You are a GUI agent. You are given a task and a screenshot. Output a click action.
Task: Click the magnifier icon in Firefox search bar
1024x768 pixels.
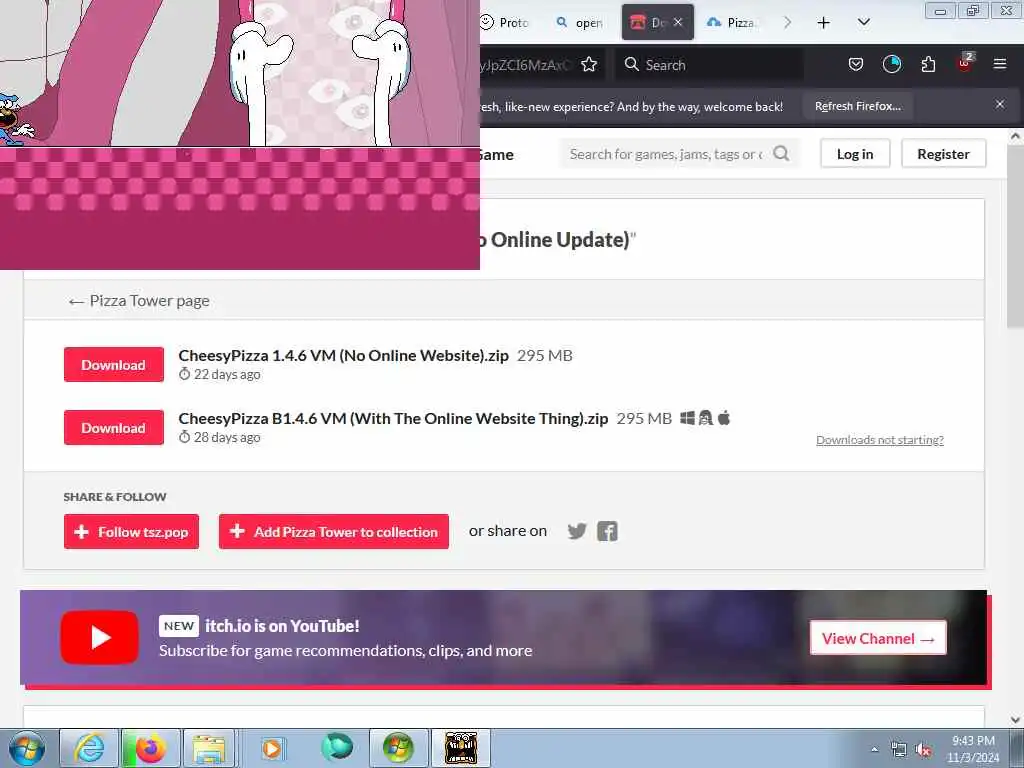pyautogui.click(x=631, y=64)
